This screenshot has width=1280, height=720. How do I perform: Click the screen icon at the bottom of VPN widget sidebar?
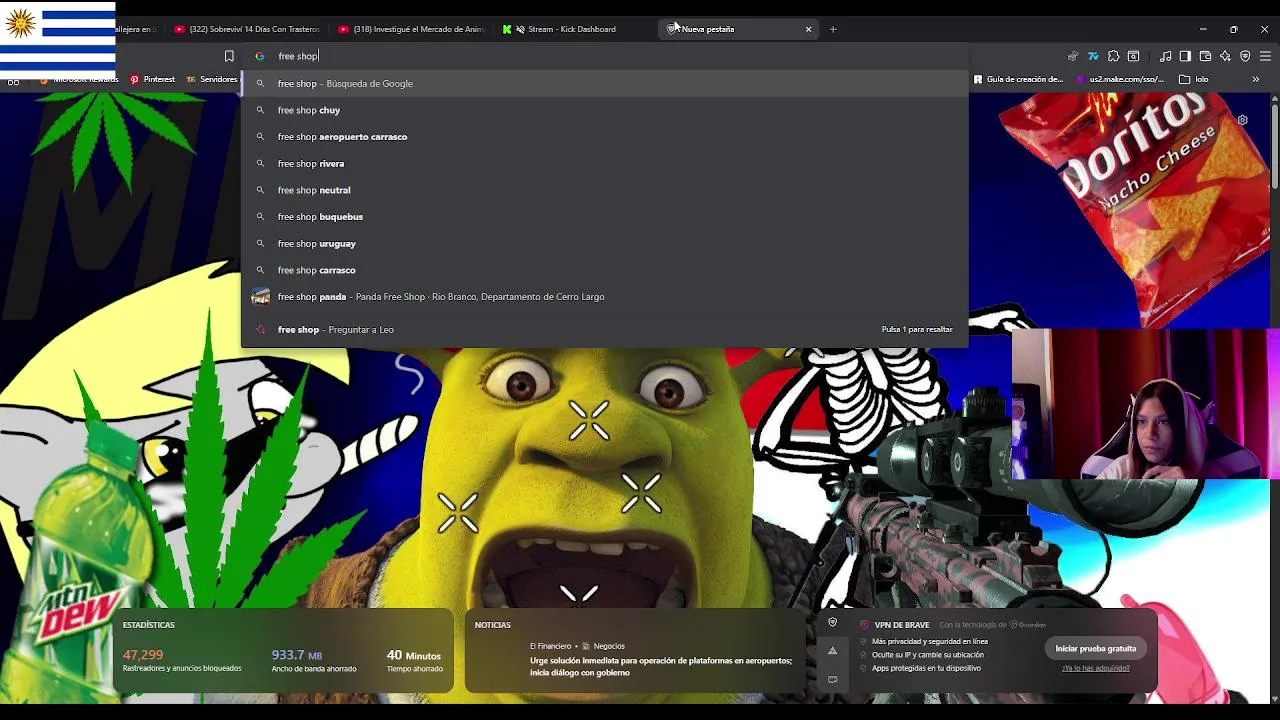(x=832, y=679)
